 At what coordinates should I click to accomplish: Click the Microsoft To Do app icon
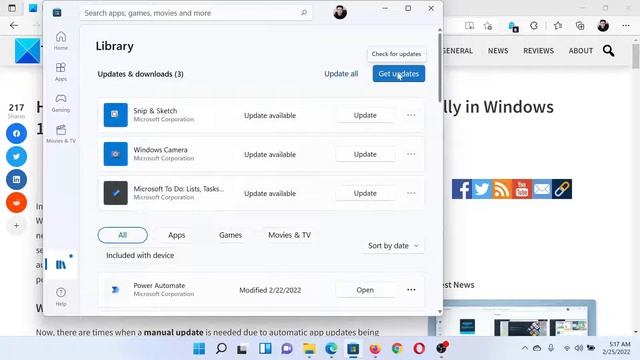[116, 193]
